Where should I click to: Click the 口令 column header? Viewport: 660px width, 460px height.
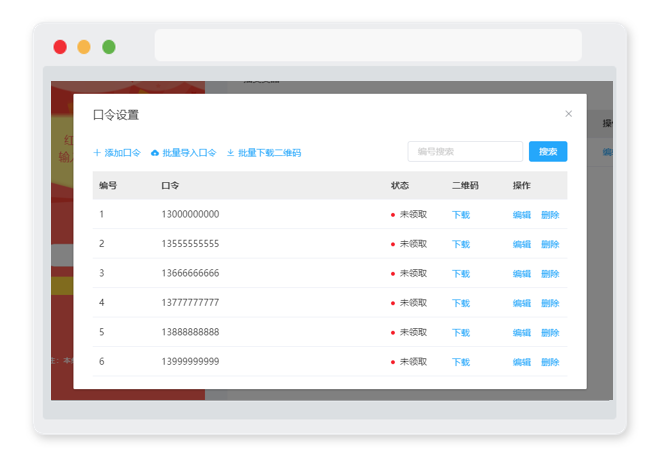170,186
